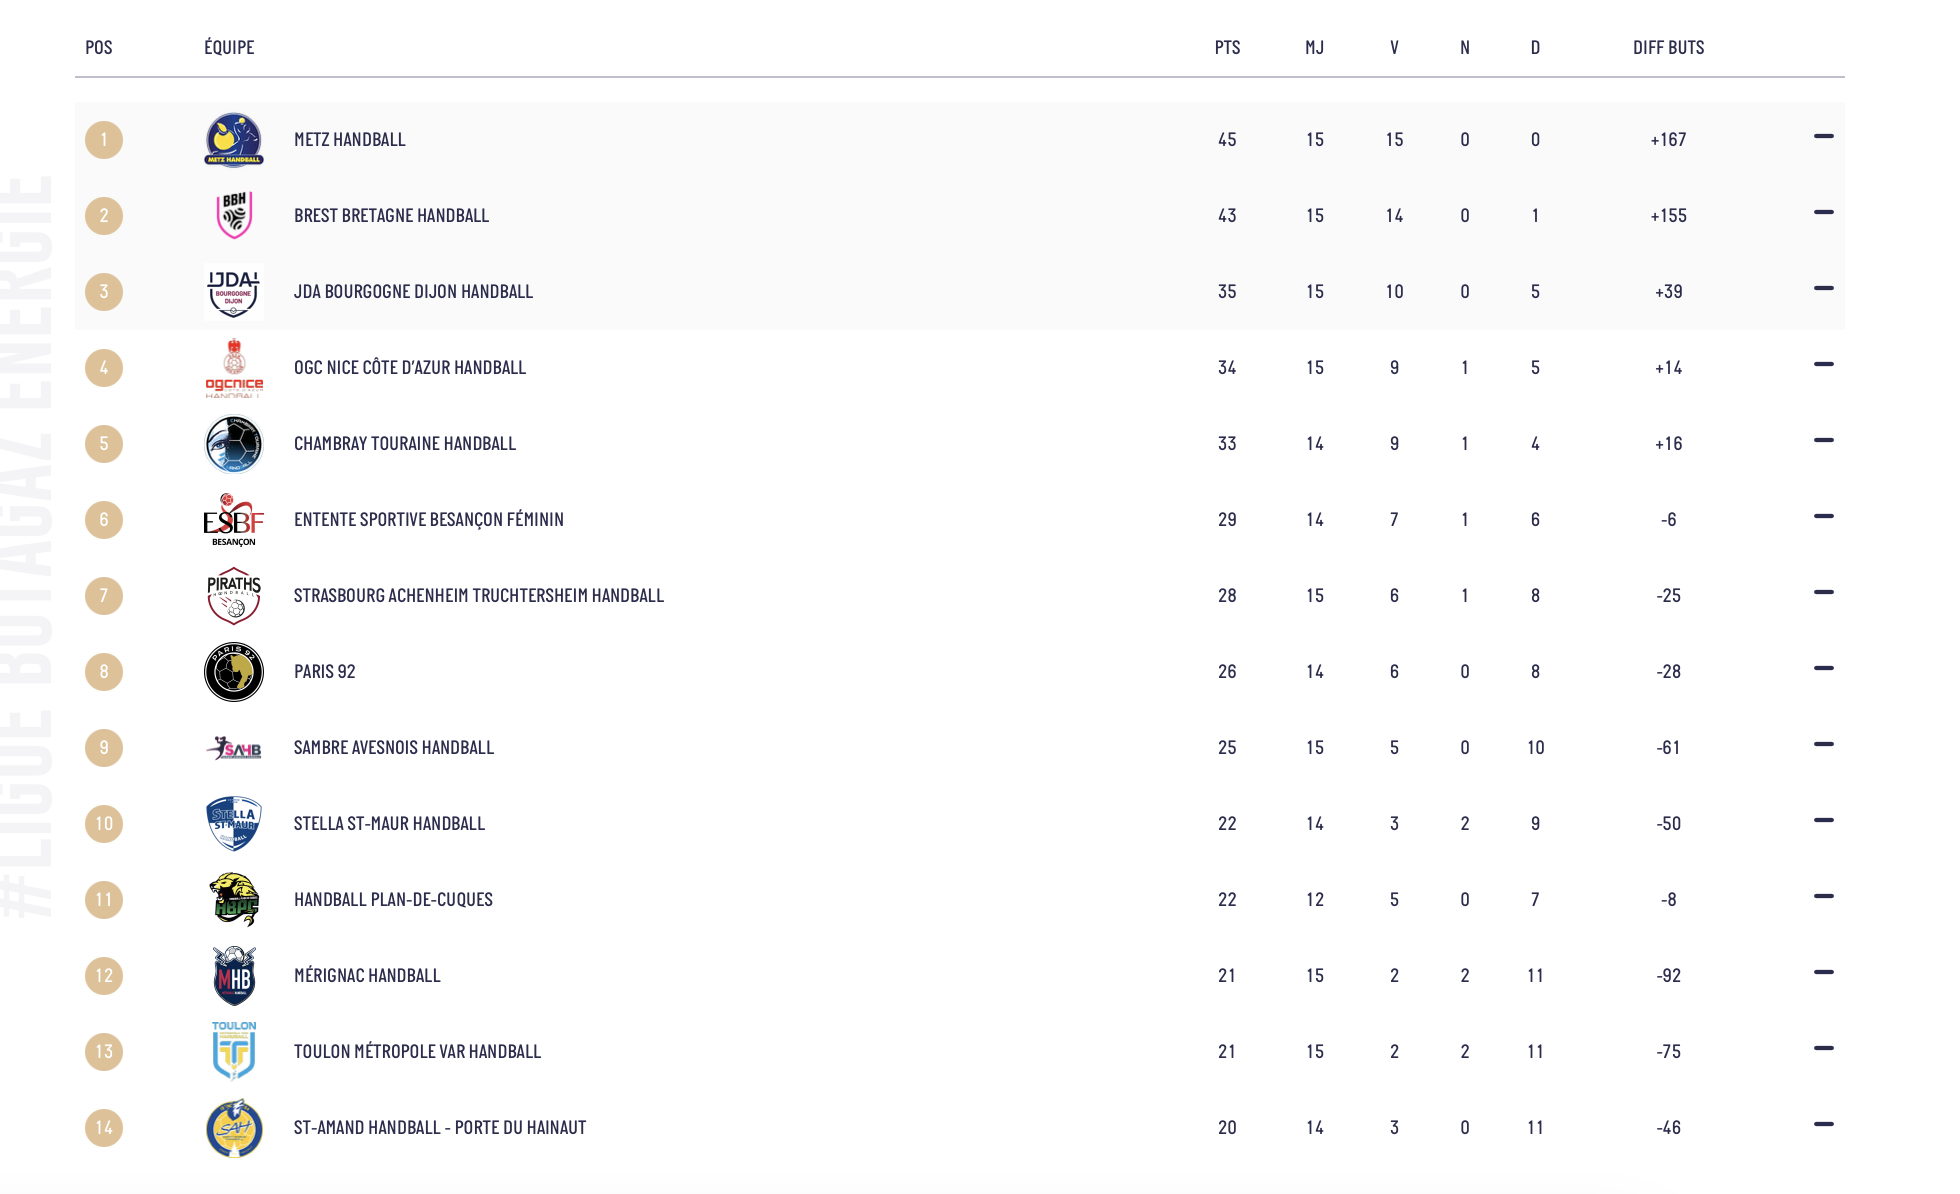This screenshot has height=1194, width=1960.
Task: Sort by the PTS column header
Action: pos(1227,47)
